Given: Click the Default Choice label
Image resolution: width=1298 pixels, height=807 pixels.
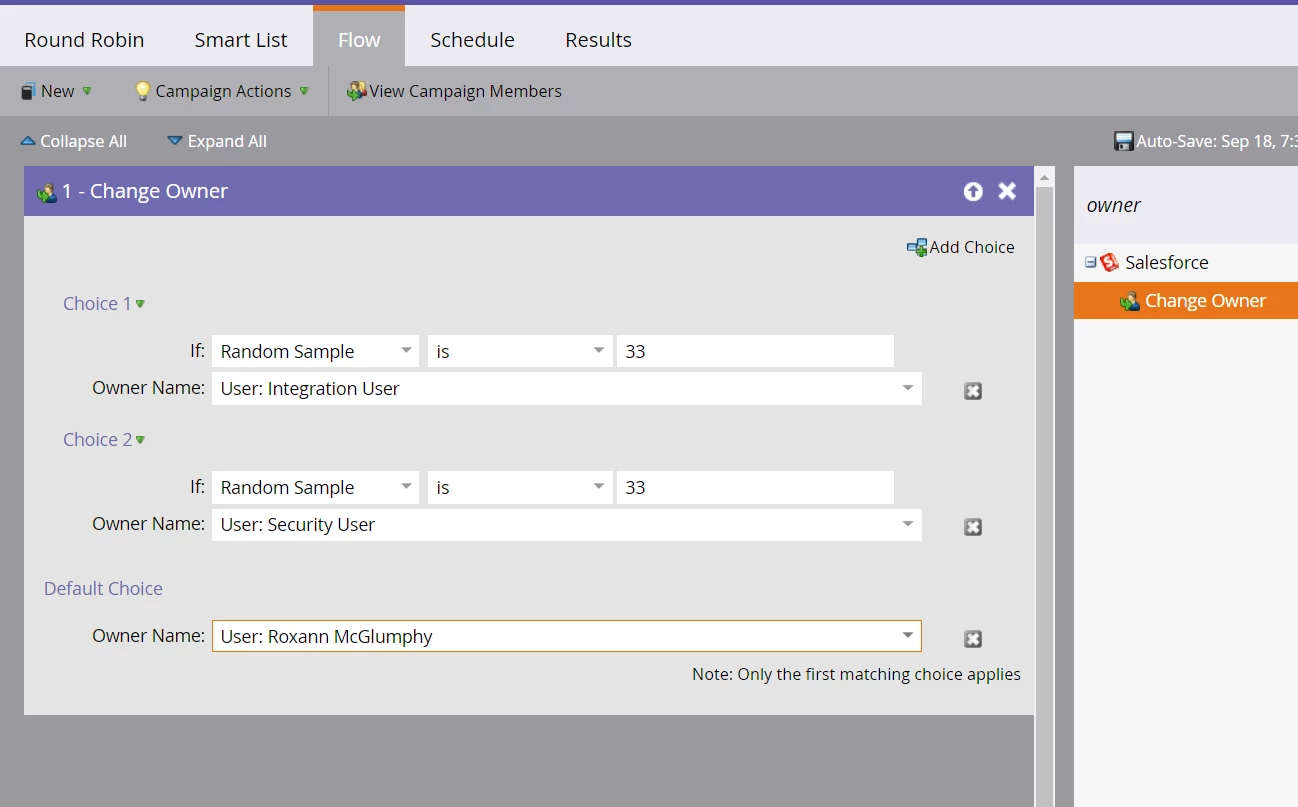Looking at the screenshot, I should pos(103,588).
